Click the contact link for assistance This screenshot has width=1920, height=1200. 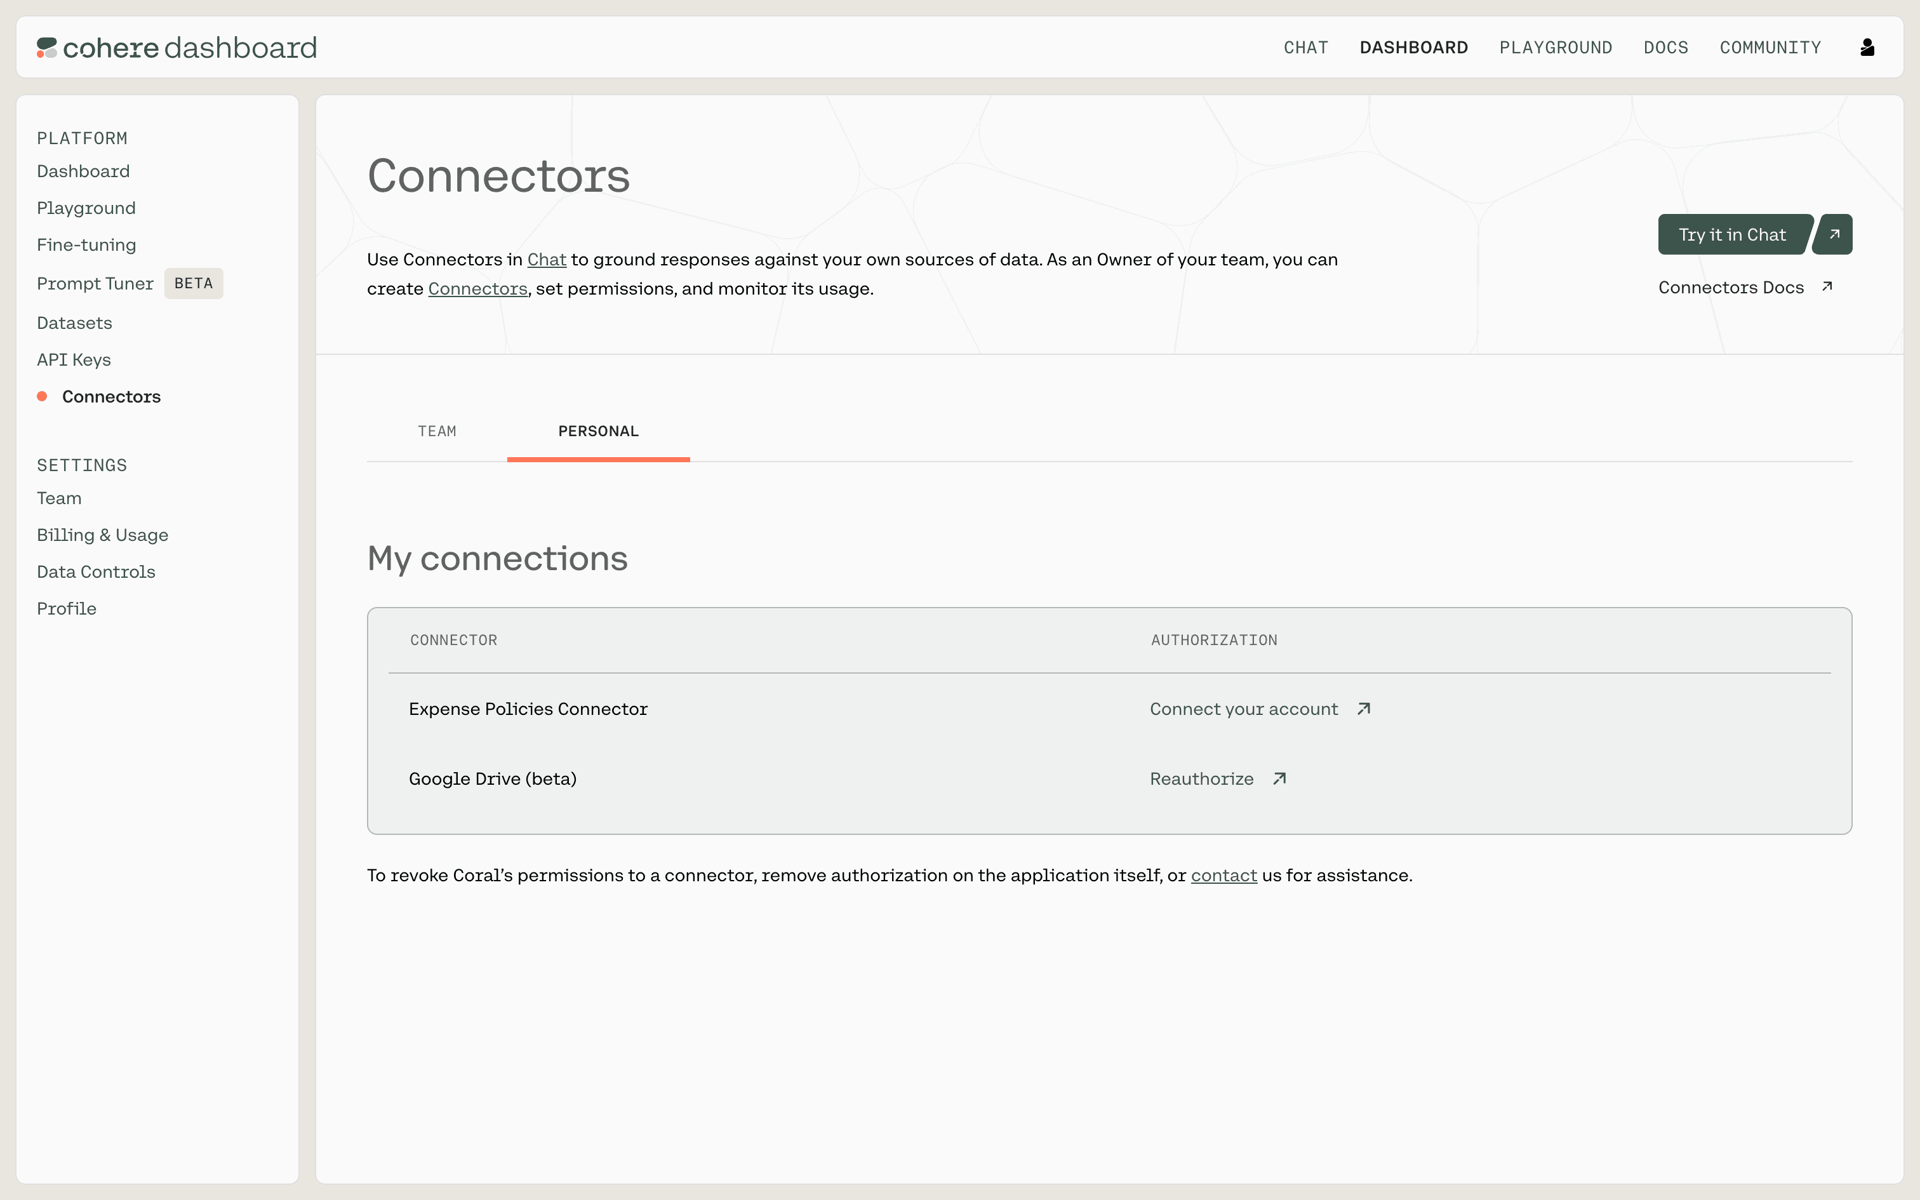coord(1224,875)
